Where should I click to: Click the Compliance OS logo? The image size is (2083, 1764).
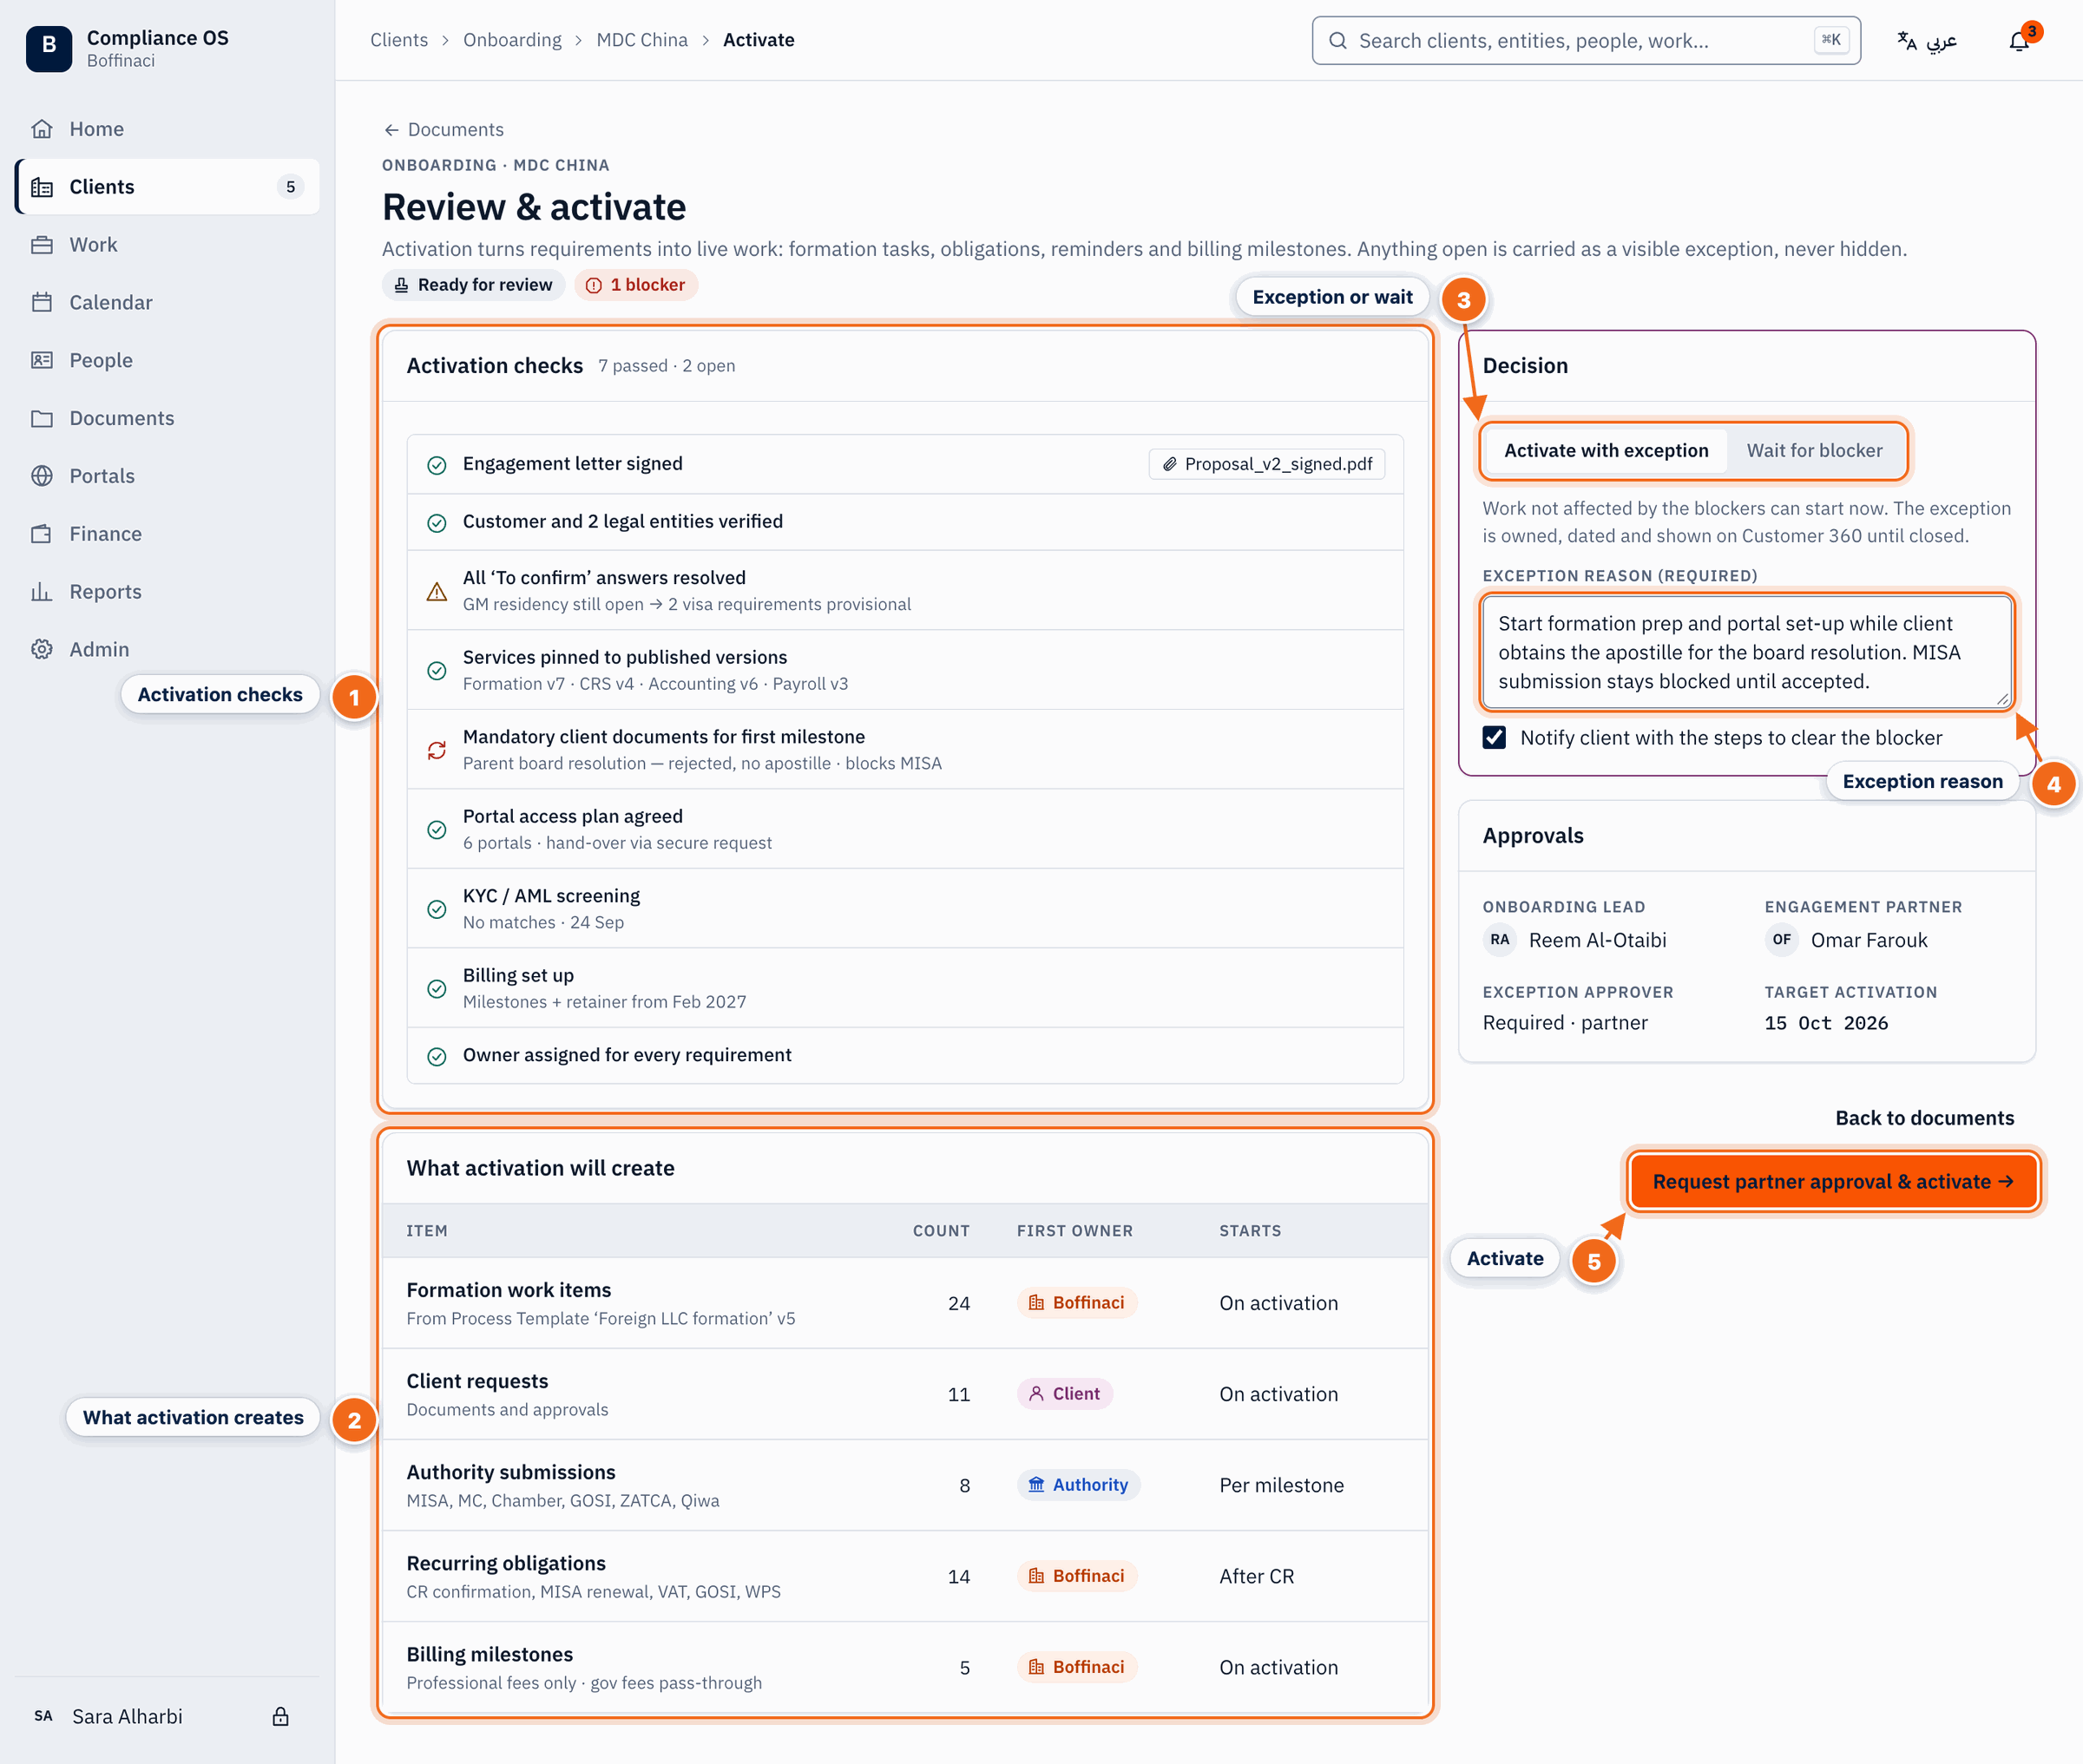(49, 48)
